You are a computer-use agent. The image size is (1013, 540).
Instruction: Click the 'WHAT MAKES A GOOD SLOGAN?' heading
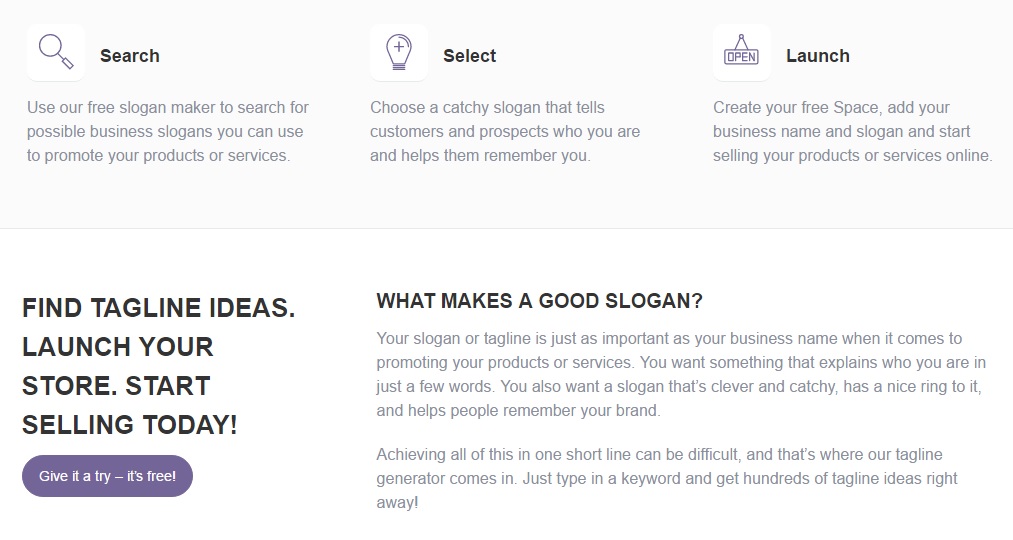pos(539,301)
